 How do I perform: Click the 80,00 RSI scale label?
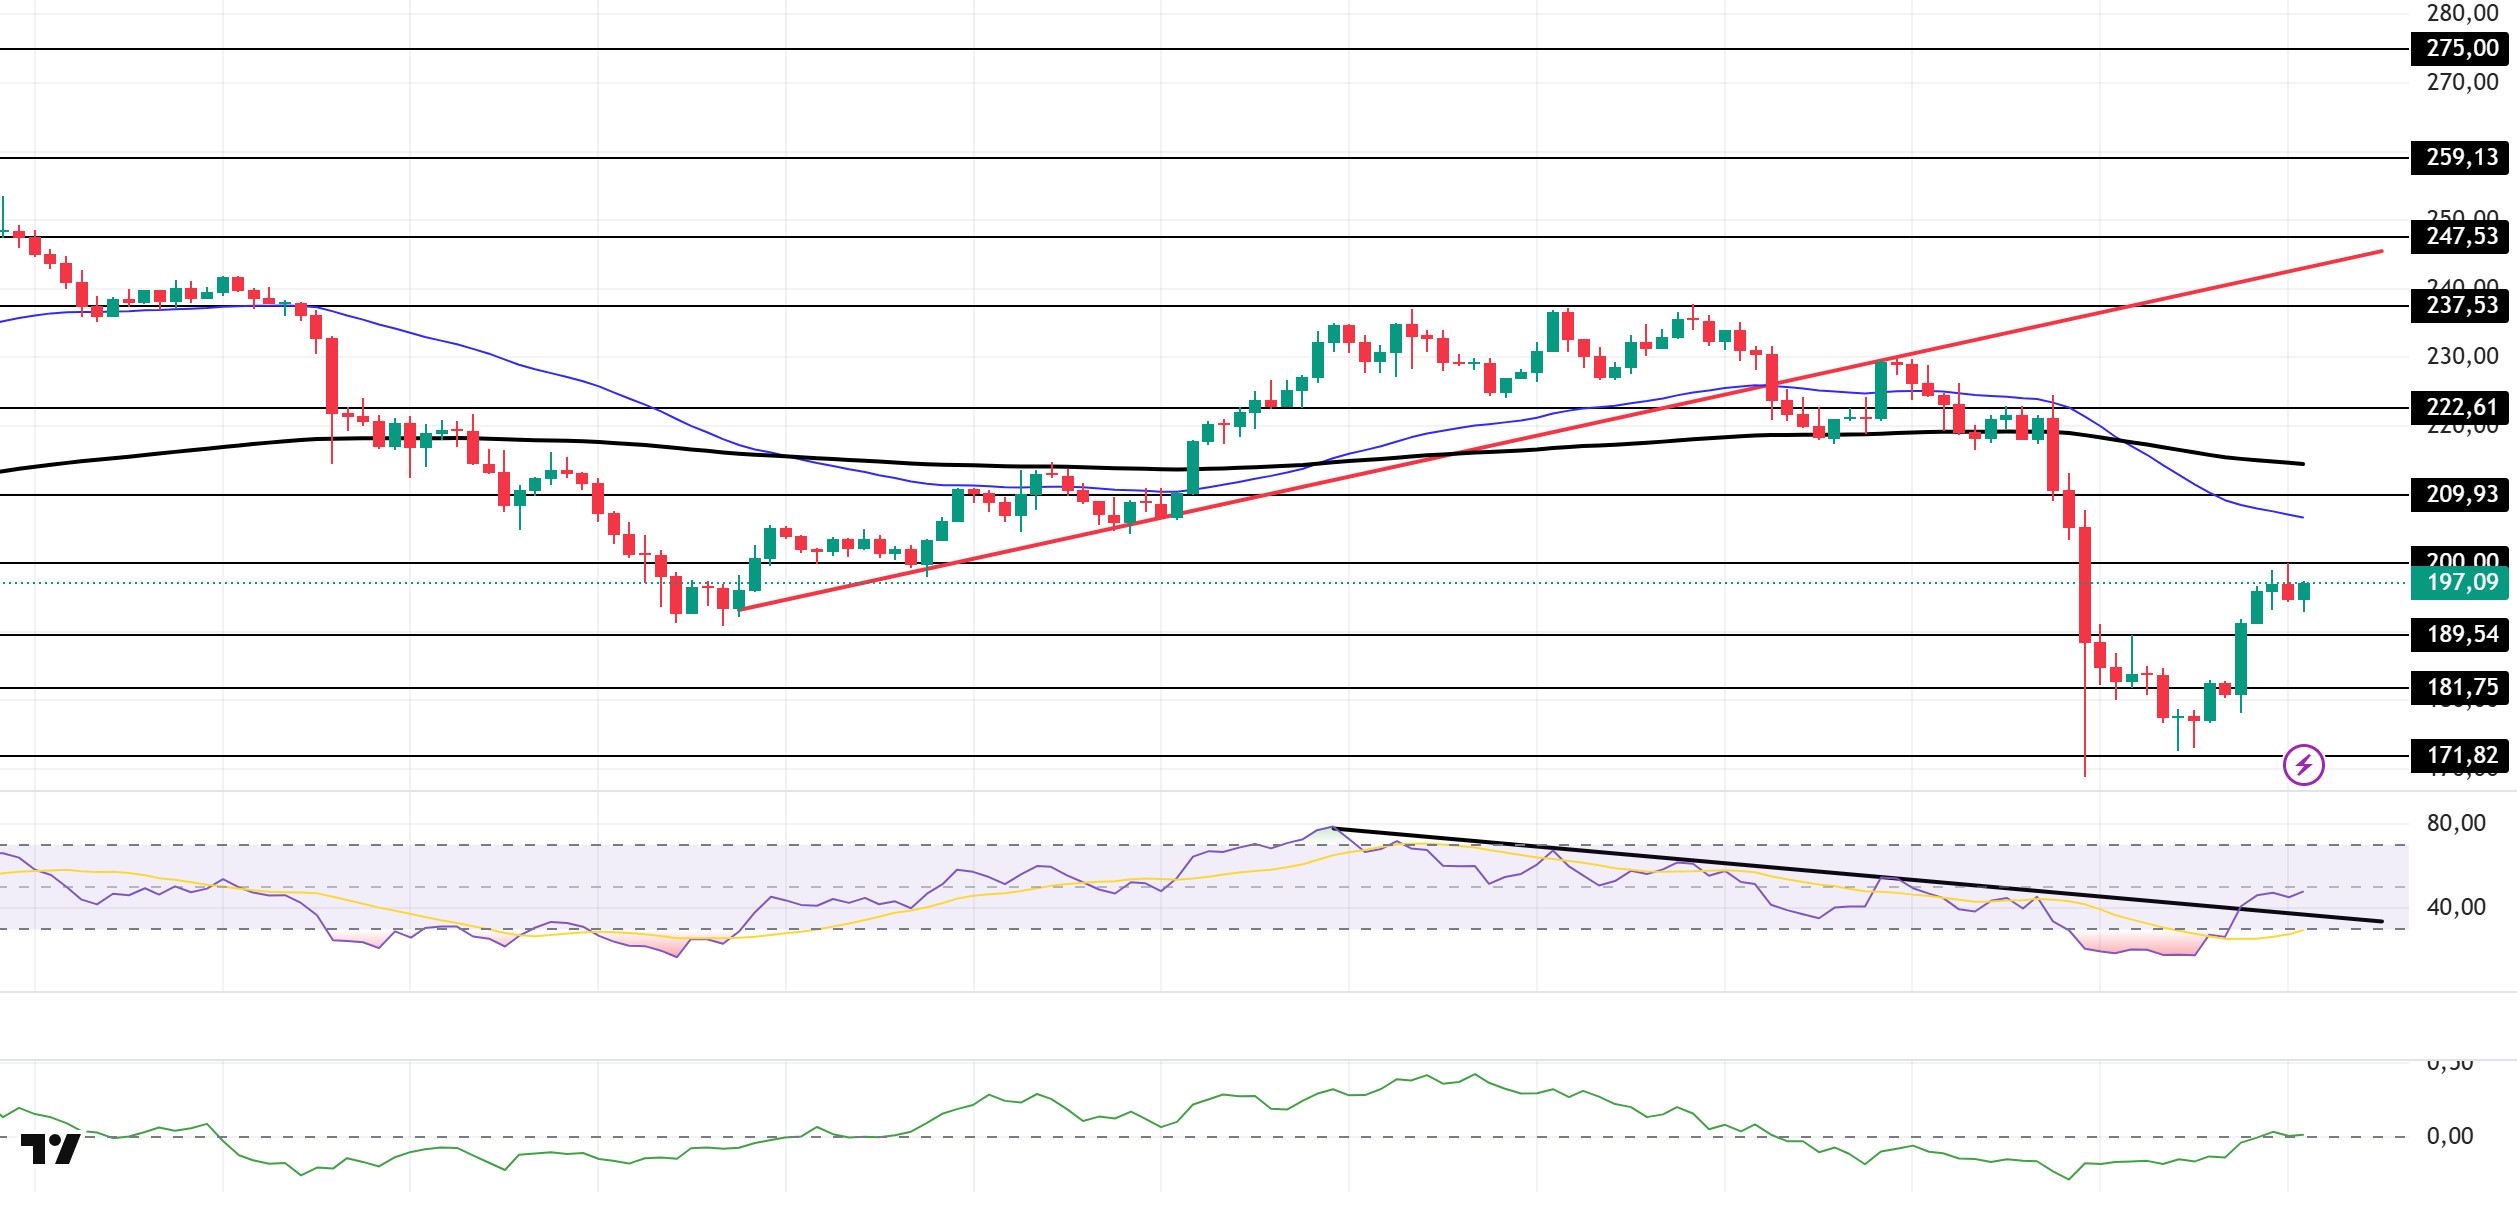tap(2455, 823)
